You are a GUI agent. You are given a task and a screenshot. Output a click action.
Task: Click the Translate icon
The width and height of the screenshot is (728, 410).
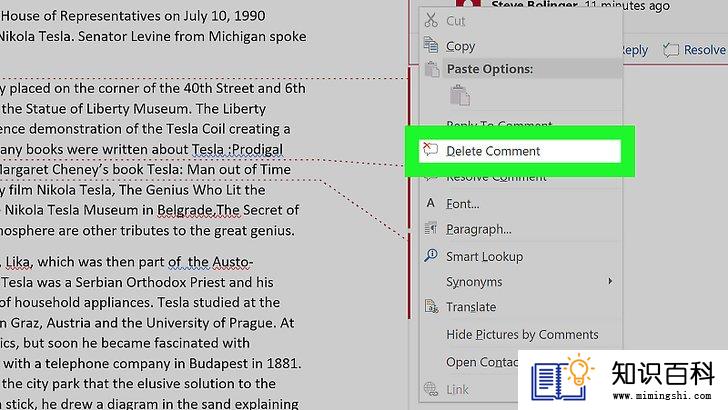[x=431, y=306]
